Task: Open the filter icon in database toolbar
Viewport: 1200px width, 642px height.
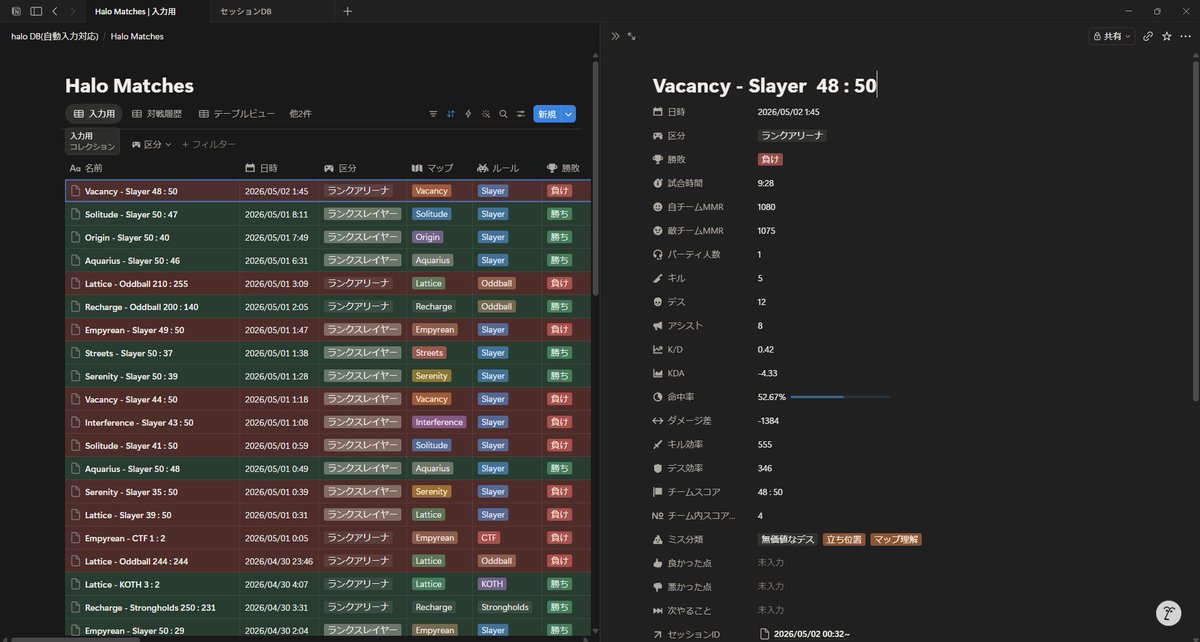Action: tap(433, 114)
